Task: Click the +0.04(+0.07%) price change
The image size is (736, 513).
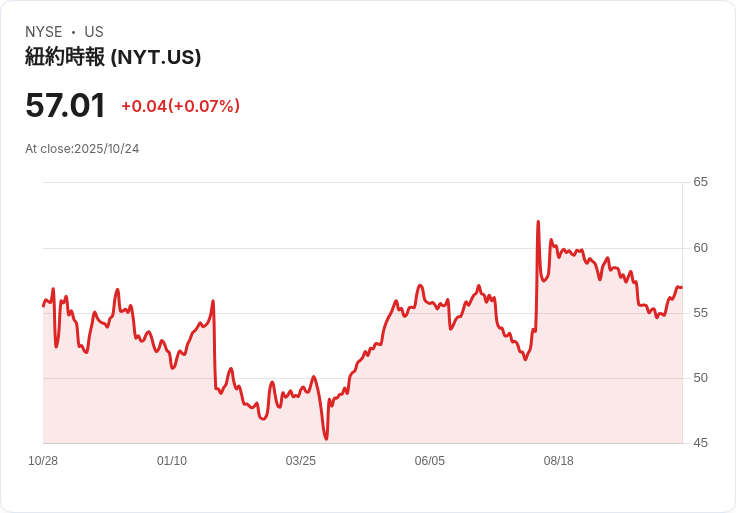Action: [180, 106]
